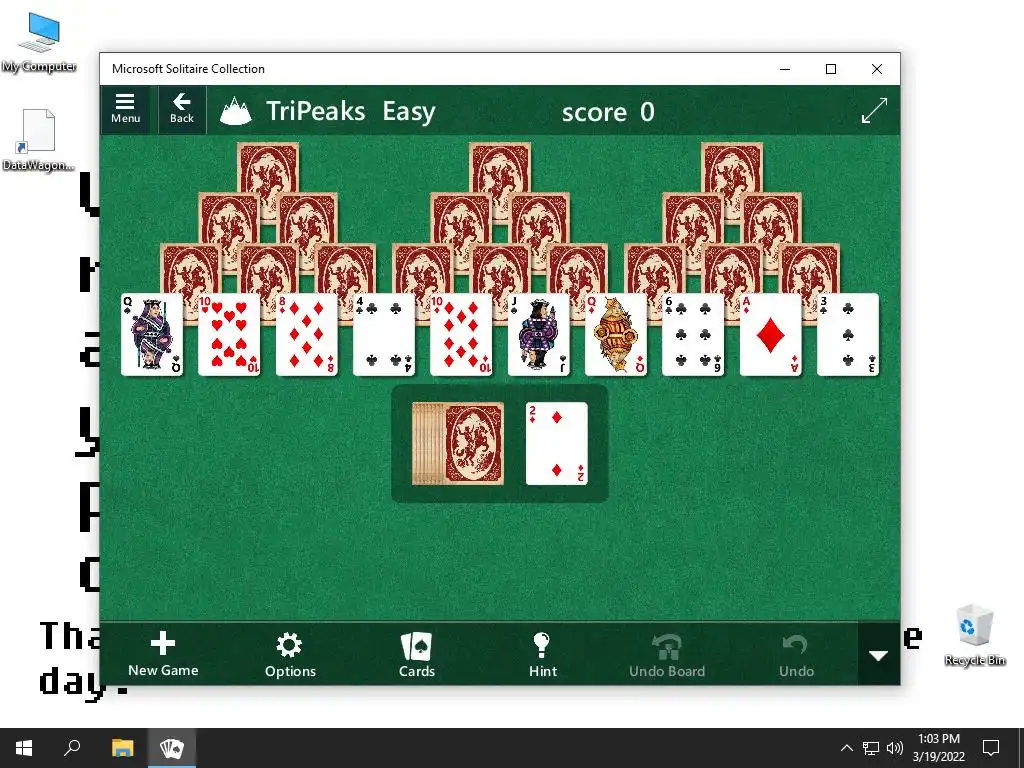Open Options gear in bottom bar
The image size is (1024, 768).
pyautogui.click(x=290, y=654)
